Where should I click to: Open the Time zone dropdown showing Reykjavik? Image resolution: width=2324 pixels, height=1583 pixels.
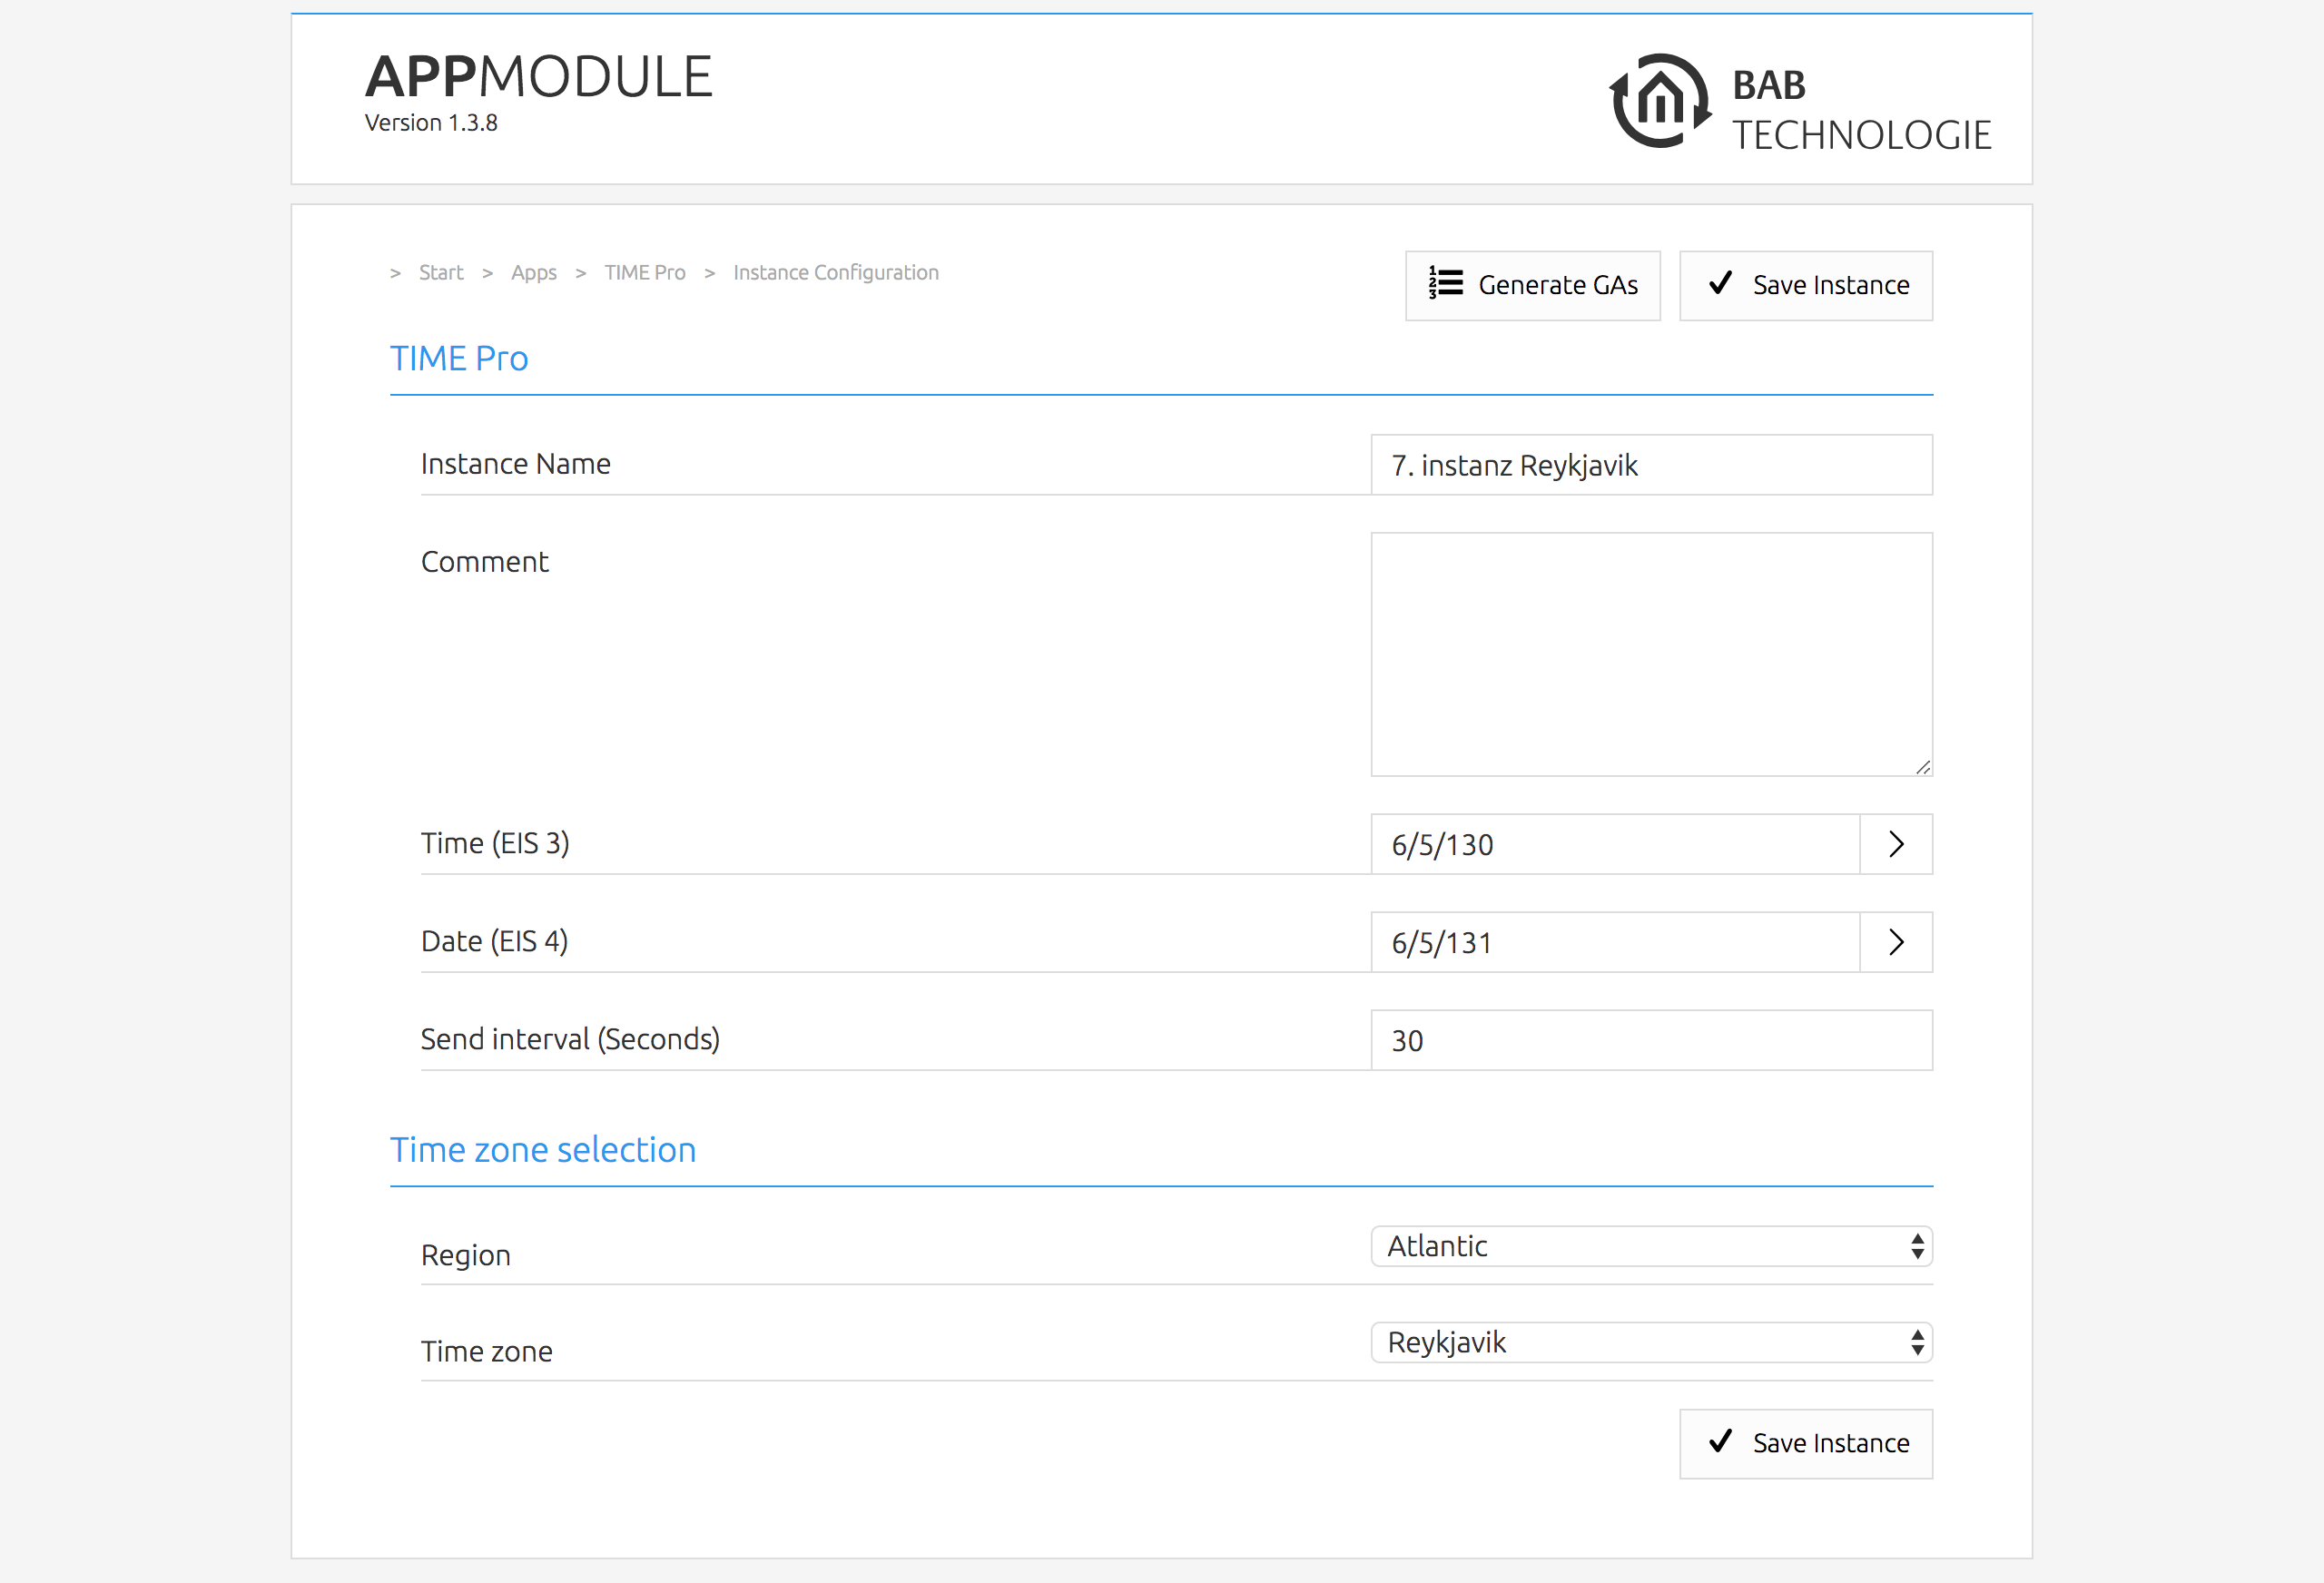click(1640, 1342)
